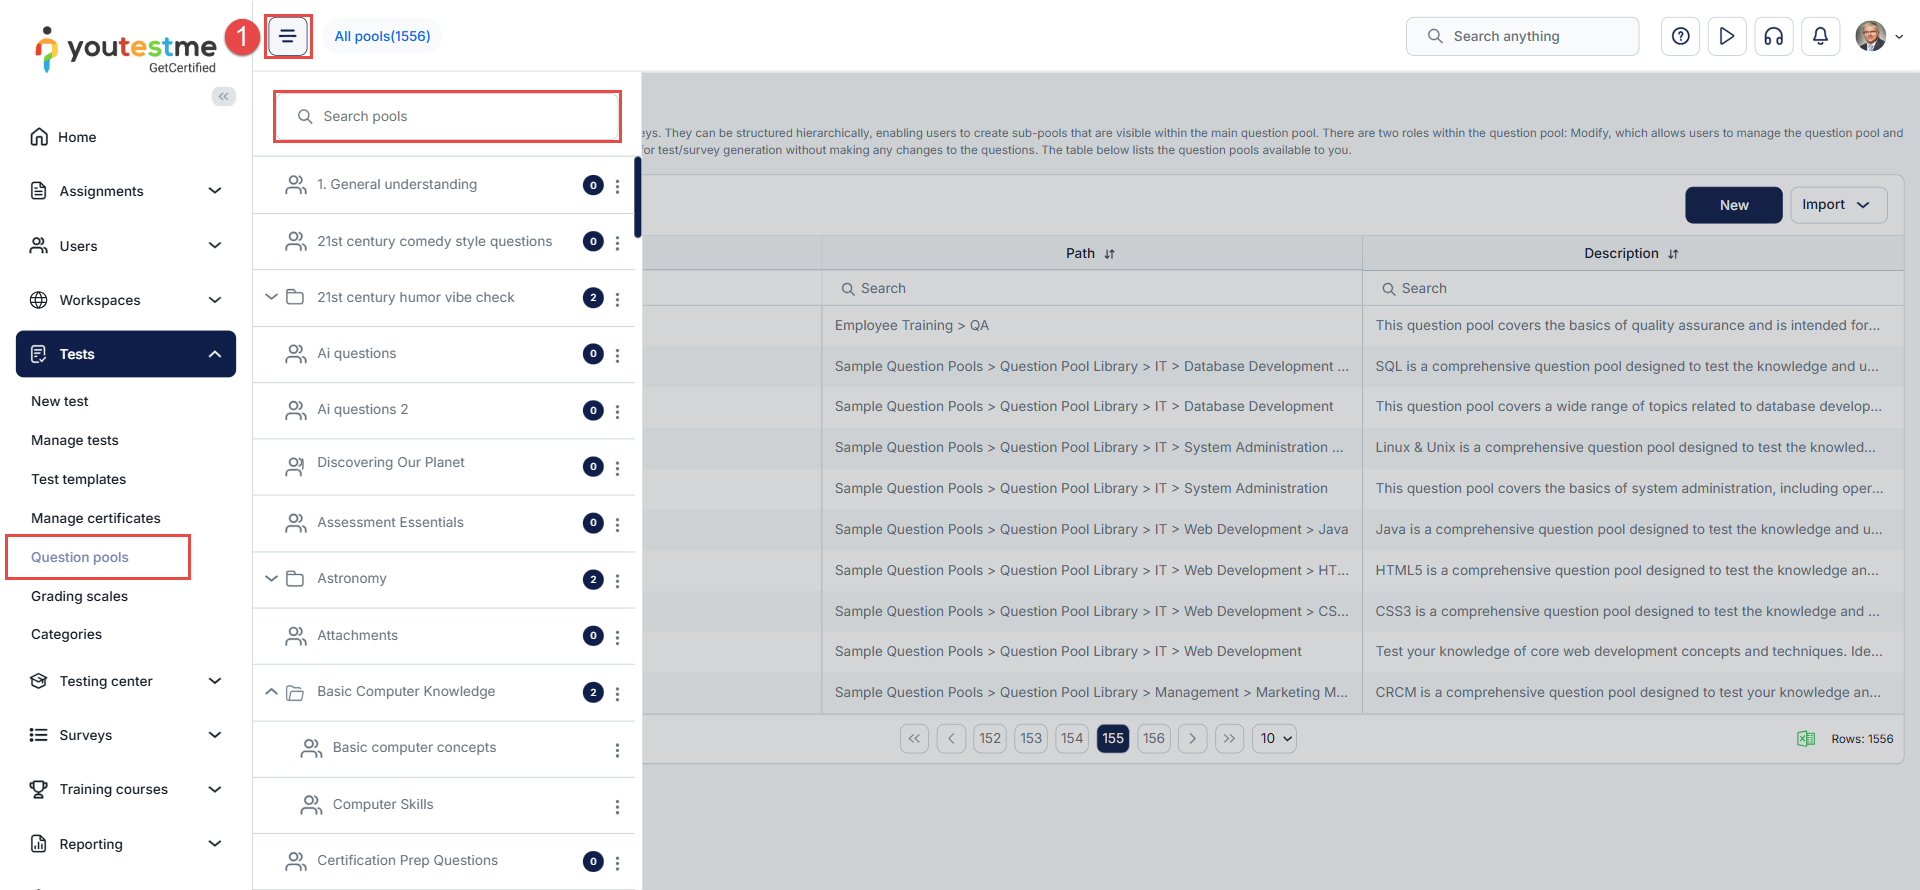1920x890 pixels.
Task: Focus the Search anything field
Action: click(x=1522, y=36)
